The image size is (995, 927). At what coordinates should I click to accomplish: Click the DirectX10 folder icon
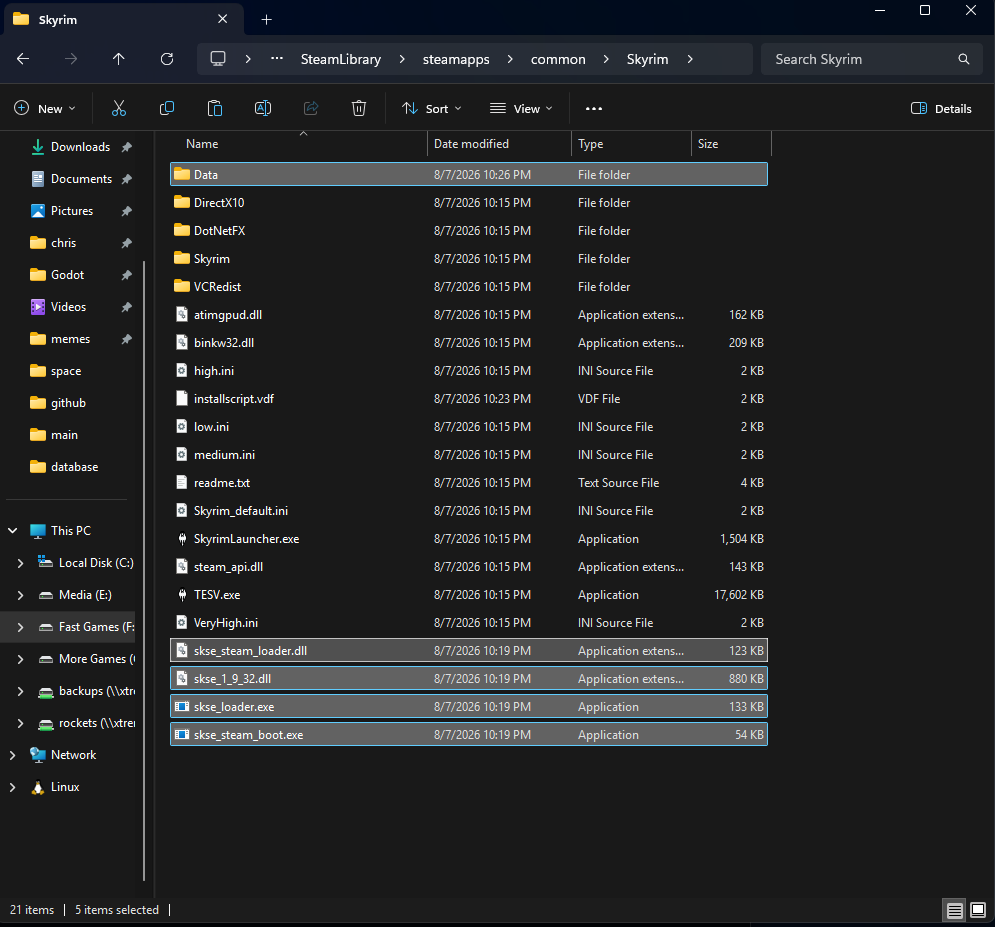[x=182, y=202]
